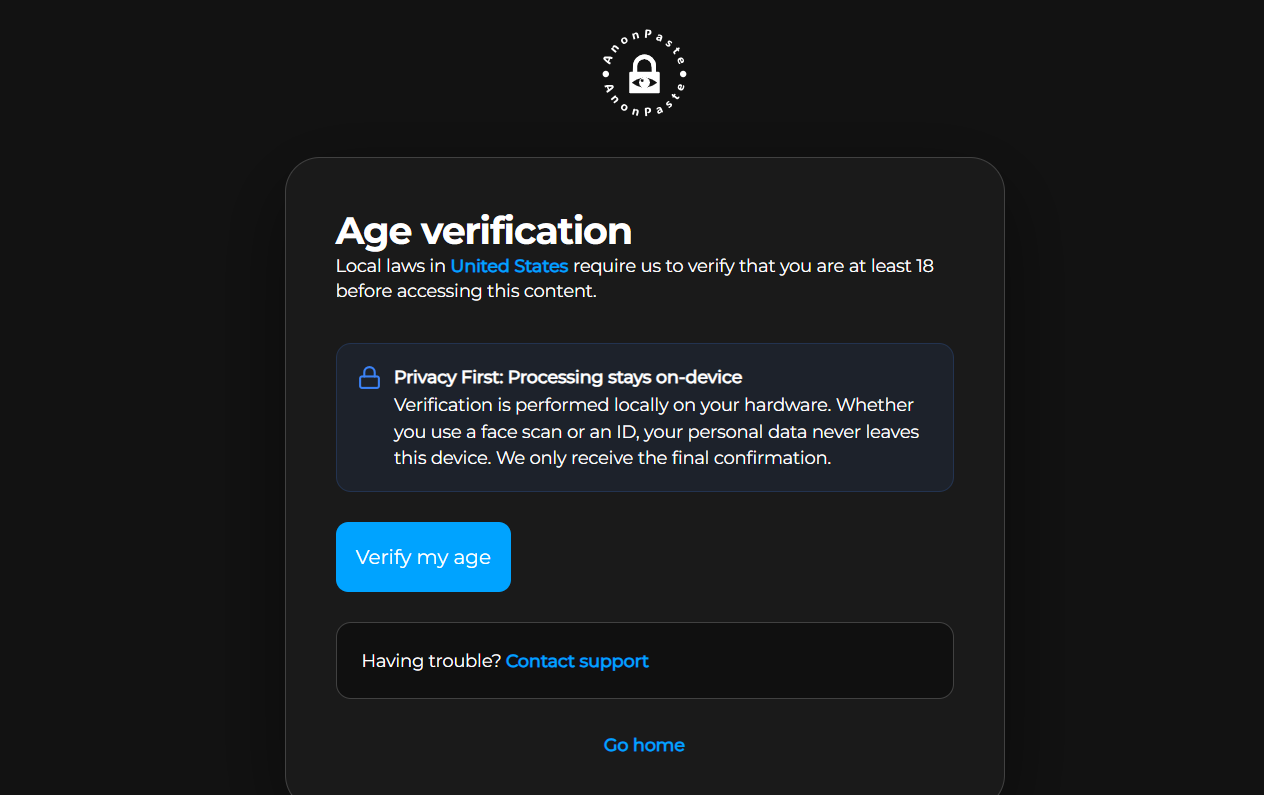Image resolution: width=1264 pixels, height=795 pixels.
Task: Click the 'Privacy First: Processing stays on-device' title
Action: coord(567,377)
